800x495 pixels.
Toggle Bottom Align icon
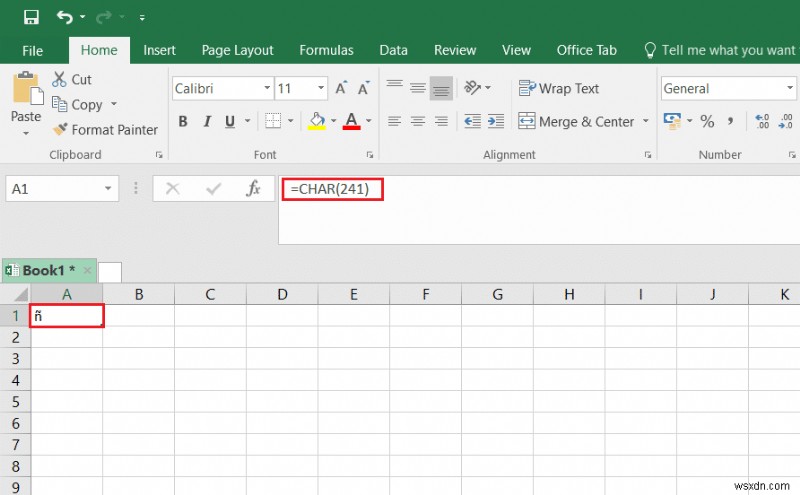point(441,88)
